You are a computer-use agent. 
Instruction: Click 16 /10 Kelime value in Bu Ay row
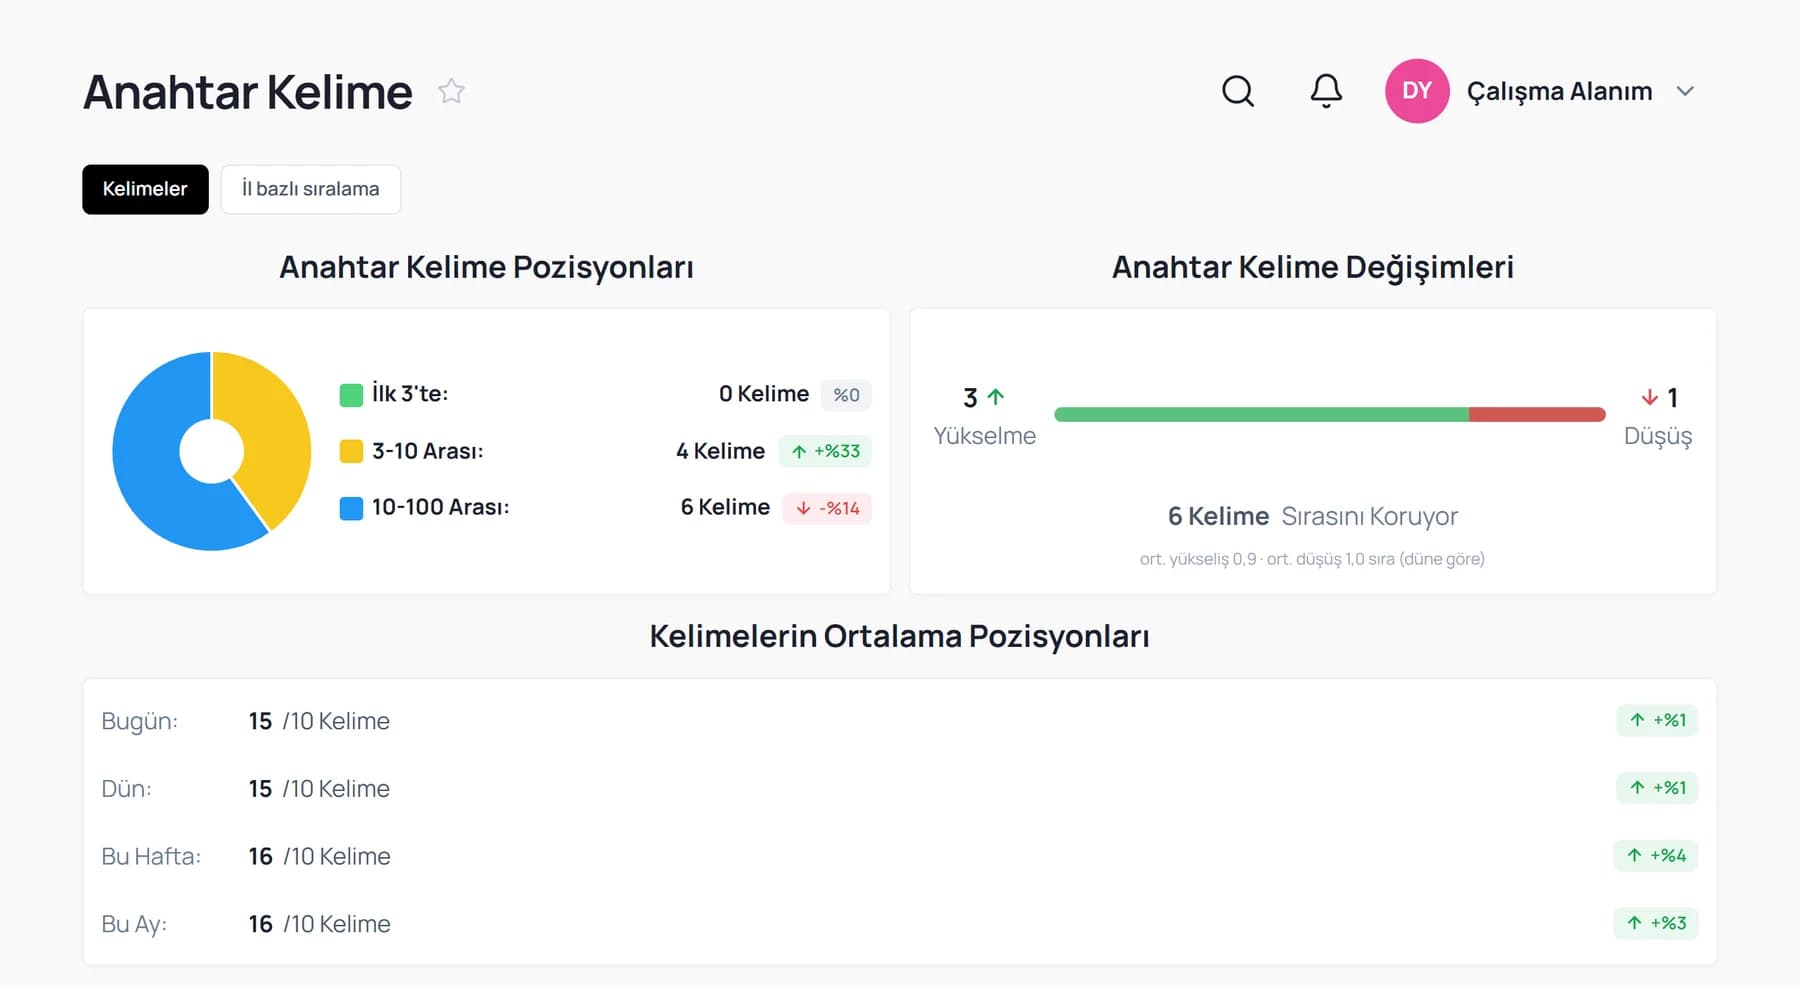click(319, 924)
